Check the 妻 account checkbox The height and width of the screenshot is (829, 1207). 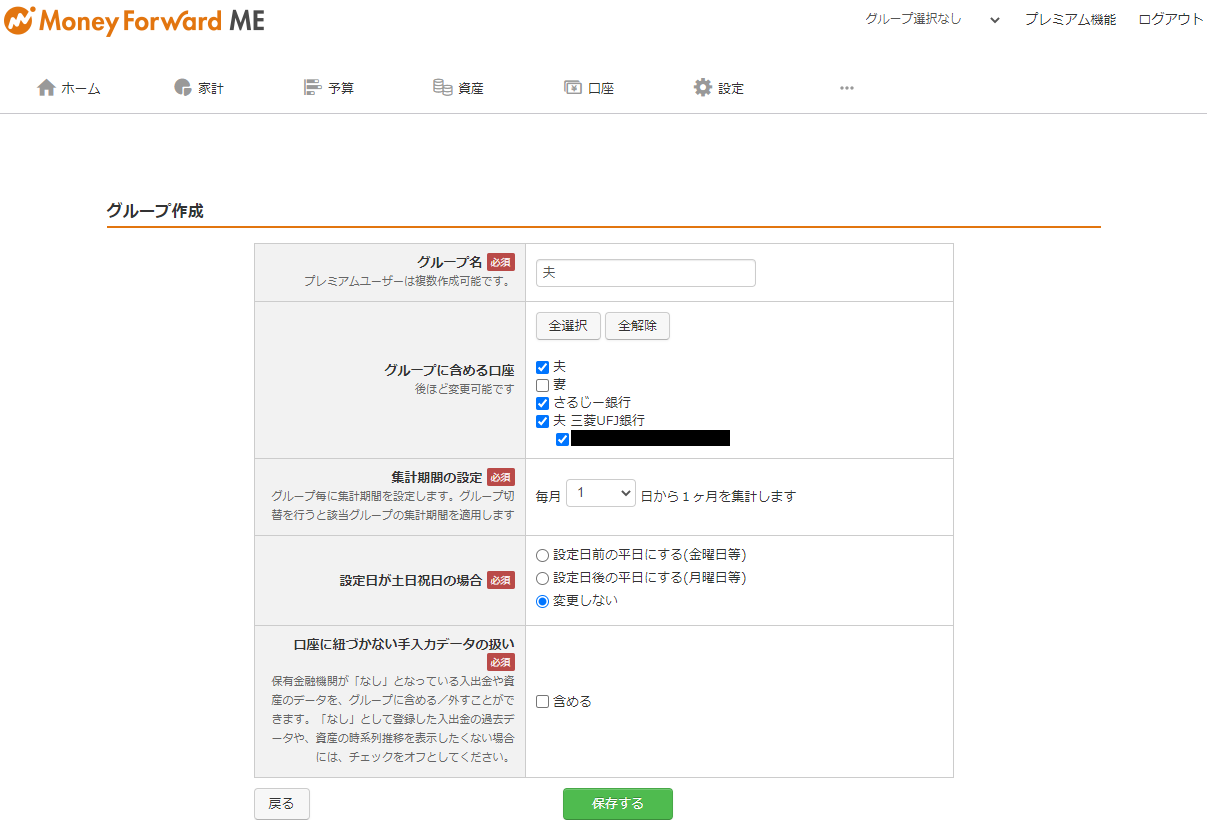coord(543,385)
